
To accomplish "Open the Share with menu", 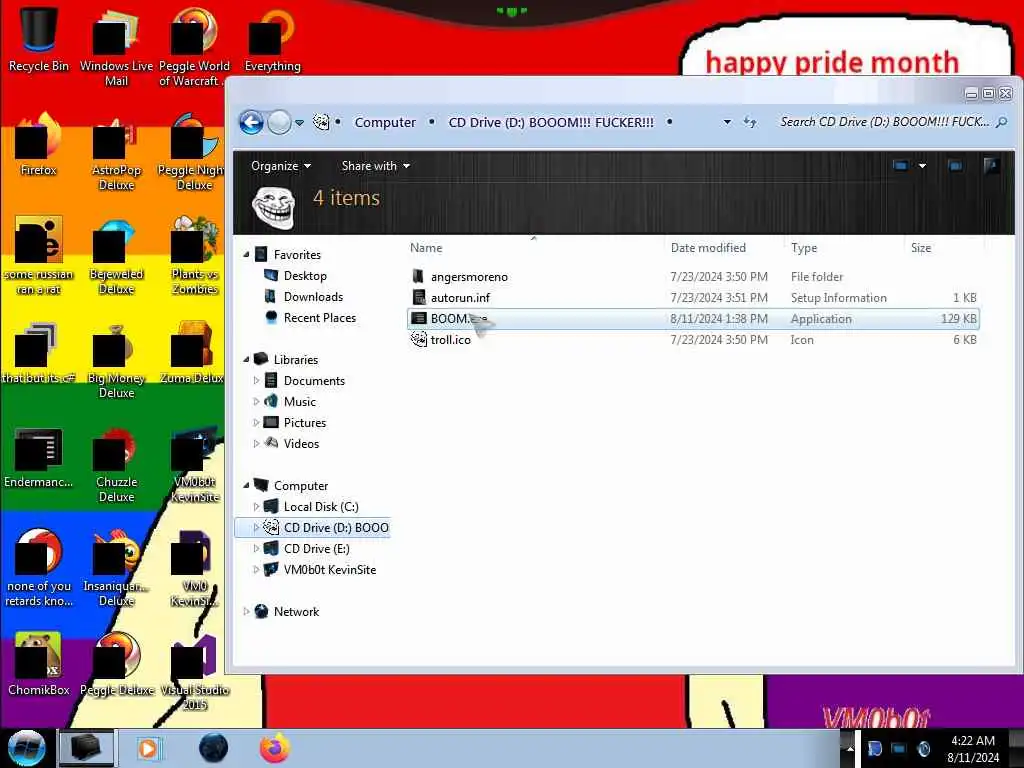I will click(x=376, y=166).
